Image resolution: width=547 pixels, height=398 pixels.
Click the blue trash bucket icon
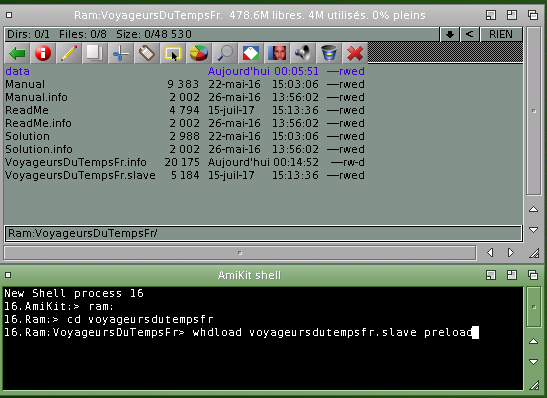(x=329, y=53)
